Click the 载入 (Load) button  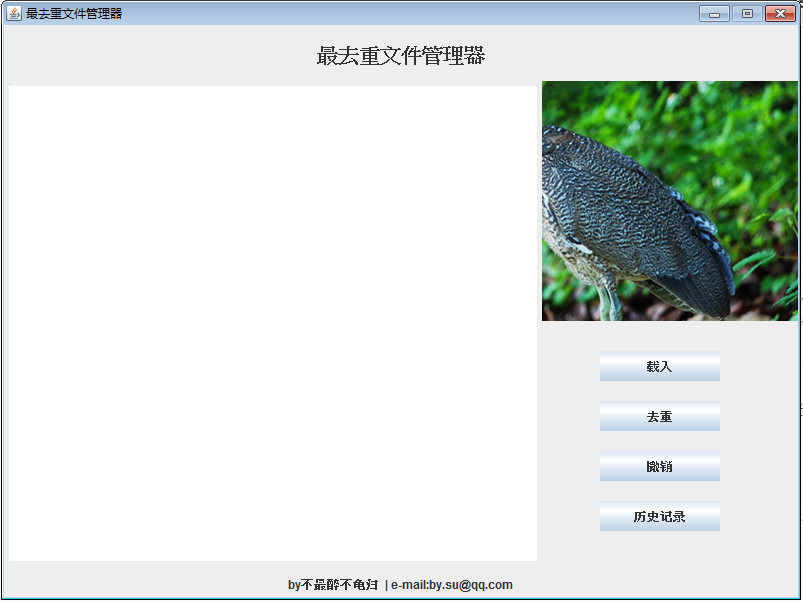click(660, 366)
